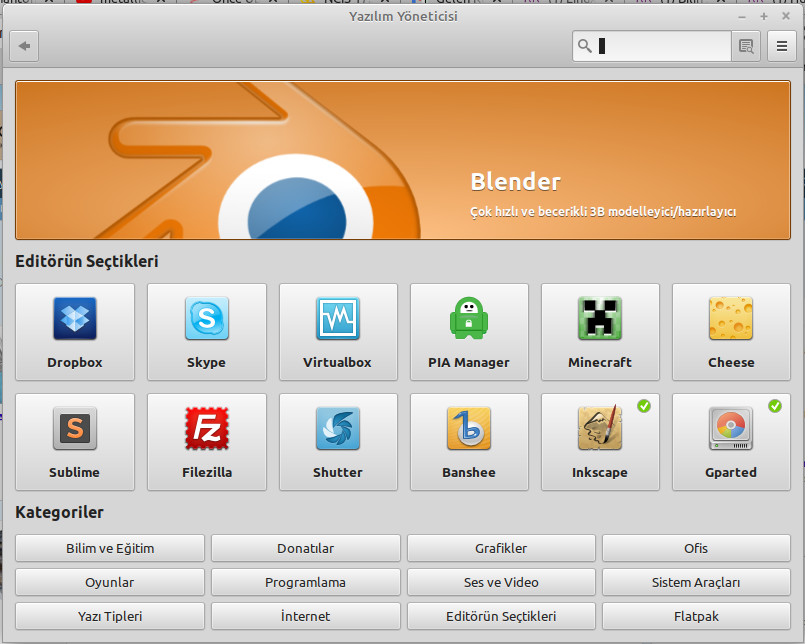The image size is (805, 644).
Task: Open the Shutter app tile
Action: (x=338, y=442)
